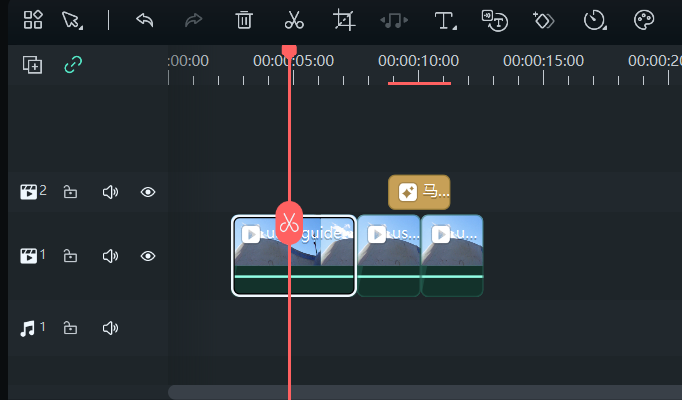This screenshot has height=400, width=682.
Task: Click the red scissors button on the playhead
Action: pyautogui.click(x=289, y=222)
